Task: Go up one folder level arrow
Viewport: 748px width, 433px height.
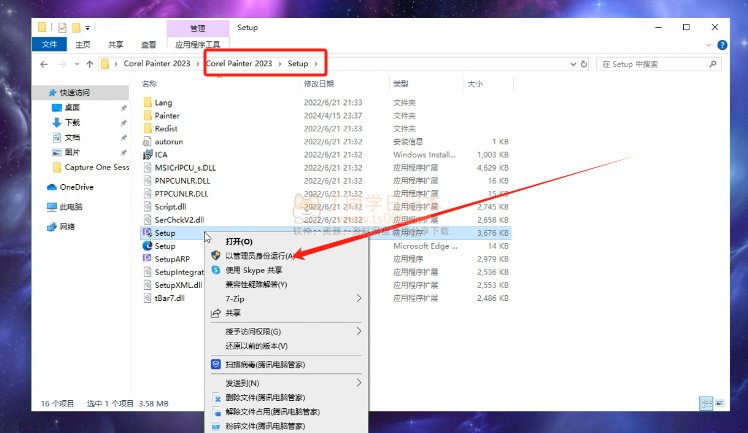Action: (90, 64)
